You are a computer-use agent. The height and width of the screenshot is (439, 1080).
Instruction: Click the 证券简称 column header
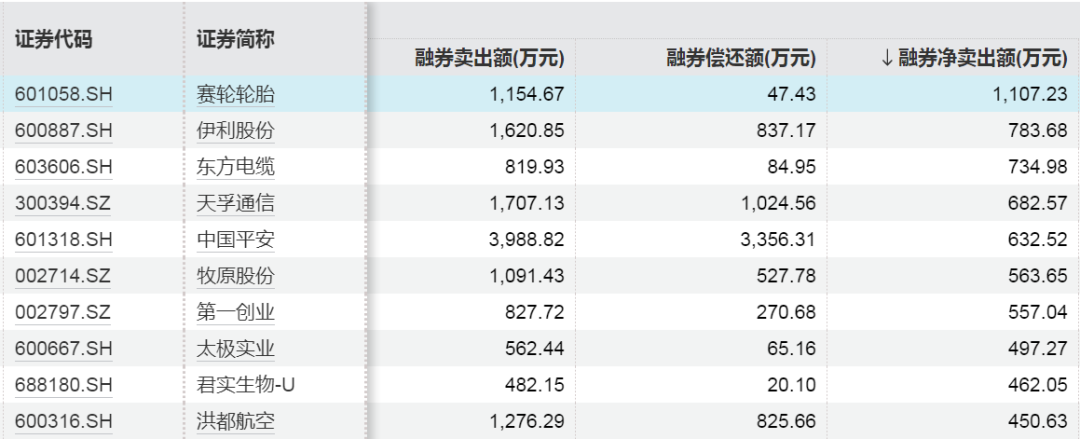tap(236, 41)
